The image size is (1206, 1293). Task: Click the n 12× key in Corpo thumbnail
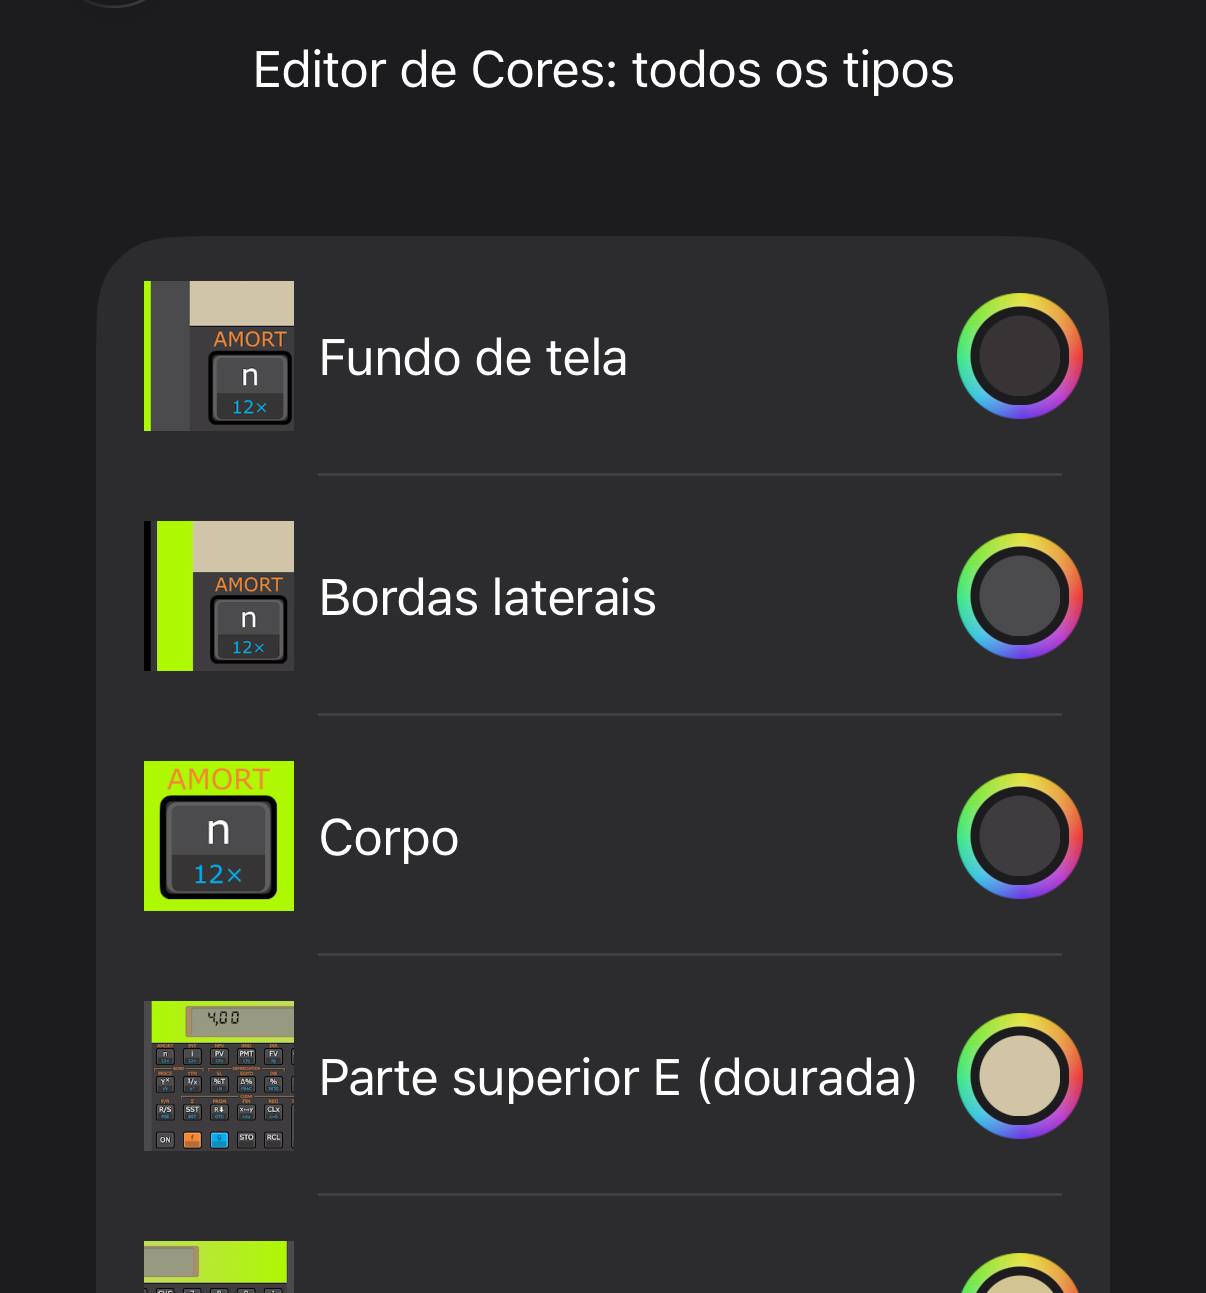click(x=218, y=848)
